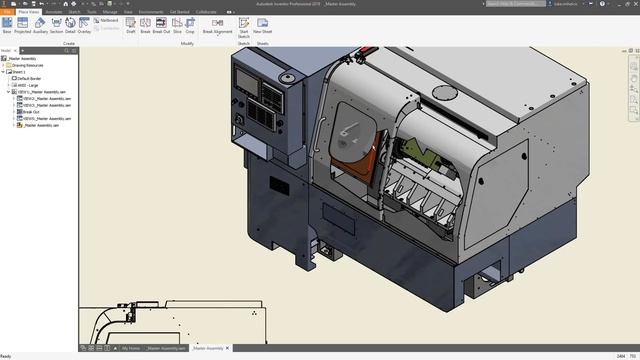Screen dimensions: 640x360
Task: Switch to the Get Started ribbon tab
Action: pos(180,12)
